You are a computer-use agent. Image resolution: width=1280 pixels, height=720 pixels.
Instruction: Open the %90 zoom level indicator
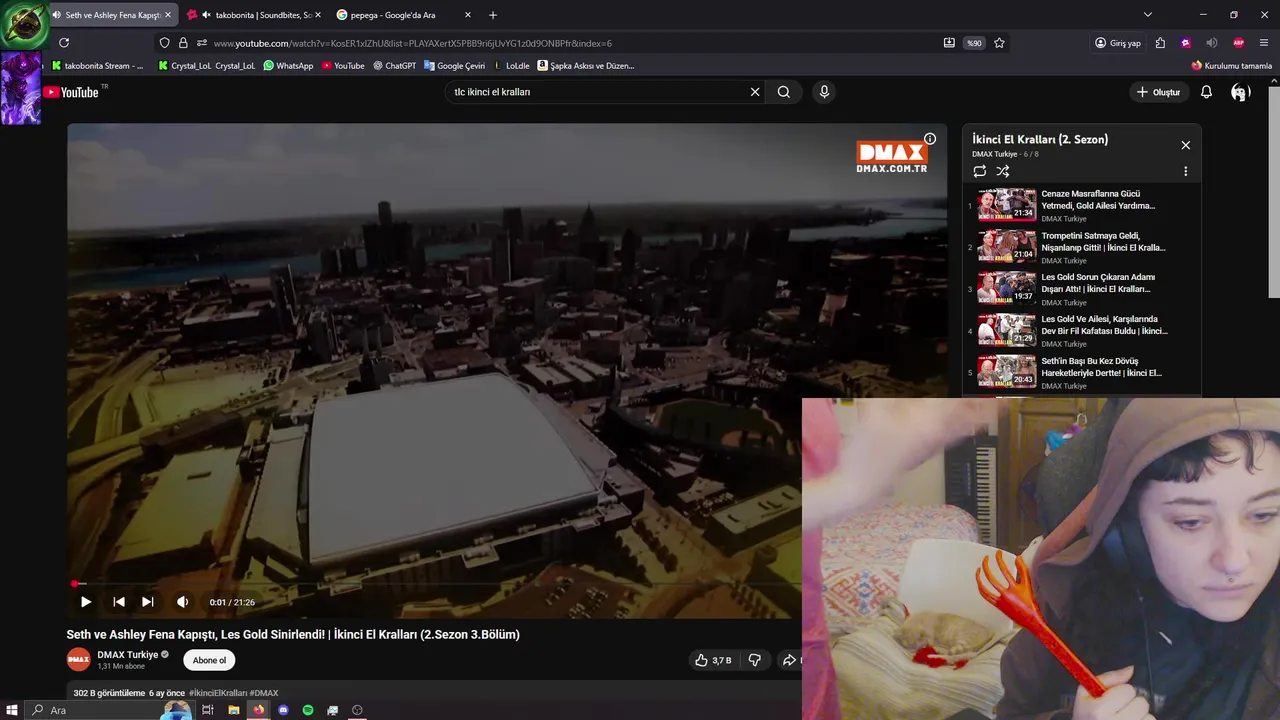coord(973,43)
